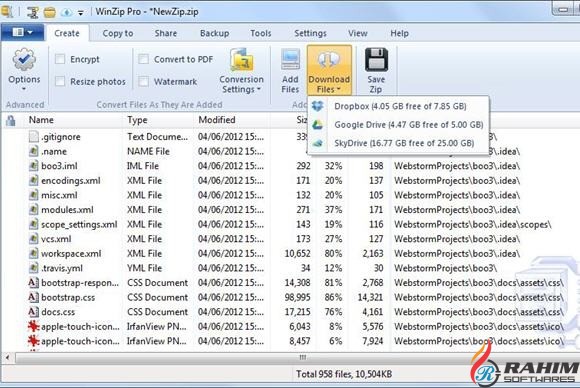Enable the Encrypt checkbox
This screenshot has height=388, width=580.
(x=60, y=59)
